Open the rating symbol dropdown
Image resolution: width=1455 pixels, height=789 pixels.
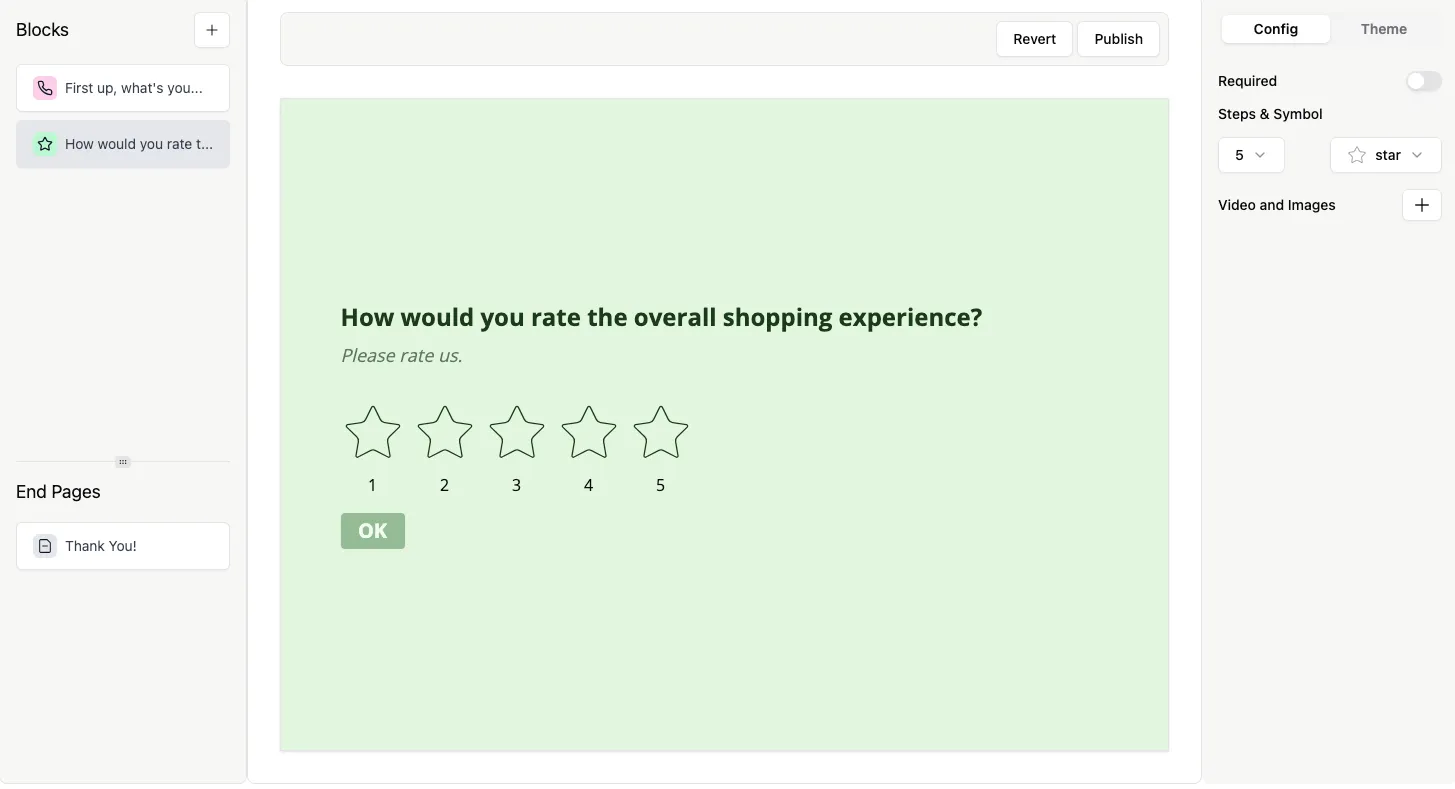(x=1385, y=155)
